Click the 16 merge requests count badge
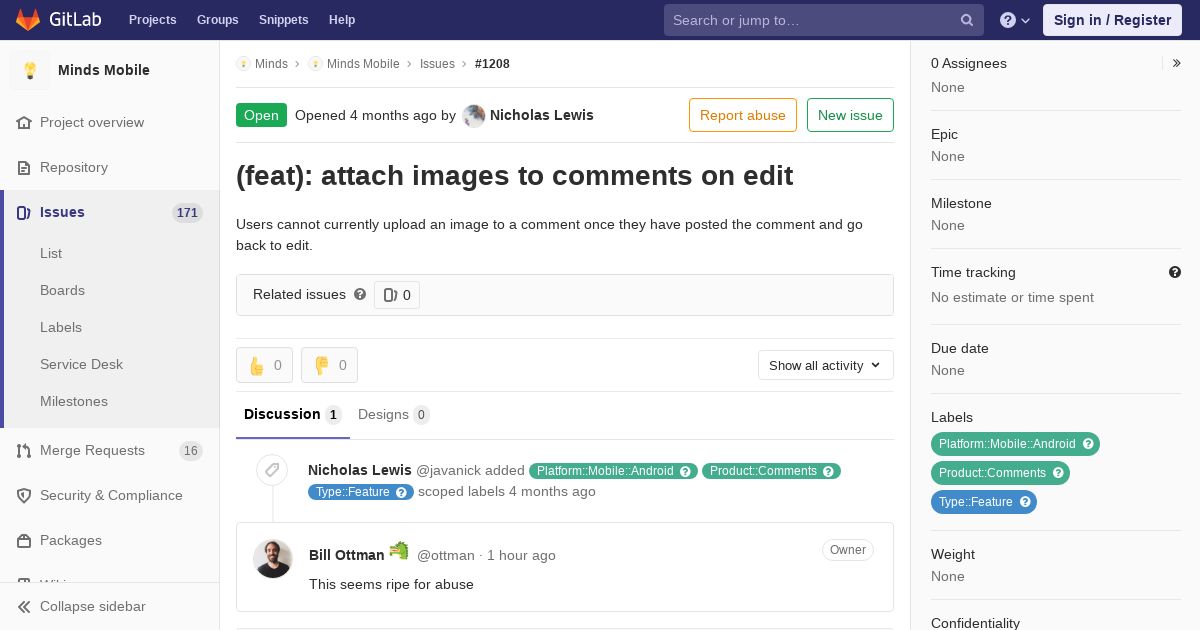The width and height of the screenshot is (1200, 630). click(191, 451)
